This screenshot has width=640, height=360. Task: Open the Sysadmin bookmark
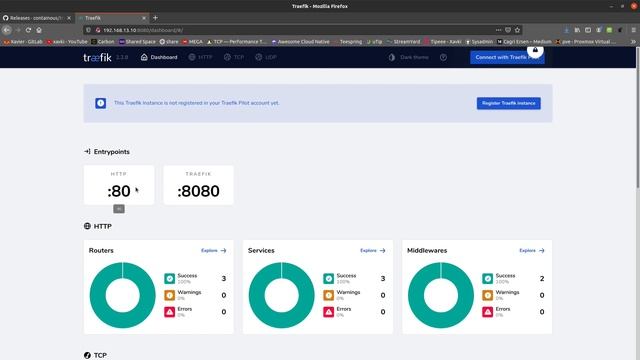click(x=479, y=42)
